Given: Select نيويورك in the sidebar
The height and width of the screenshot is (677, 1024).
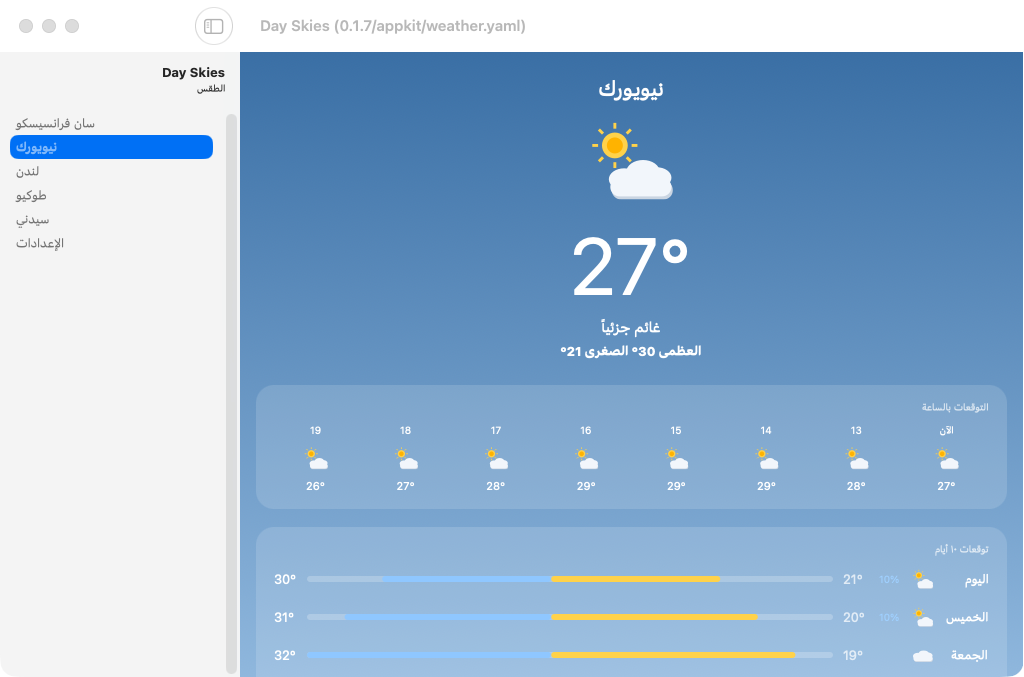Looking at the screenshot, I should click(x=112, y=147).
